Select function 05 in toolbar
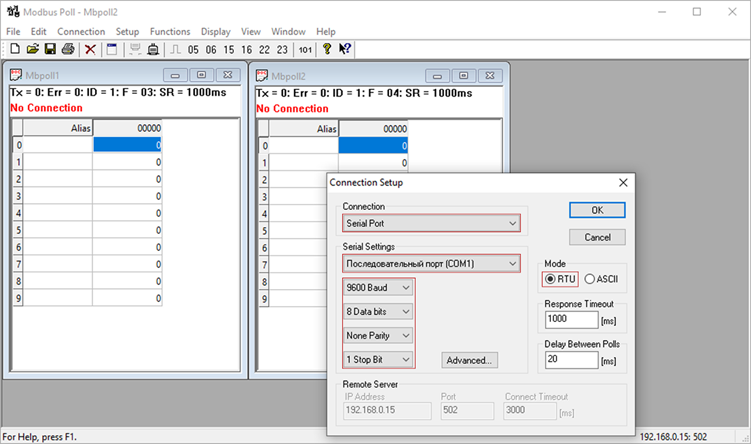This screenshot has width=751, height=444. [193, 50]
